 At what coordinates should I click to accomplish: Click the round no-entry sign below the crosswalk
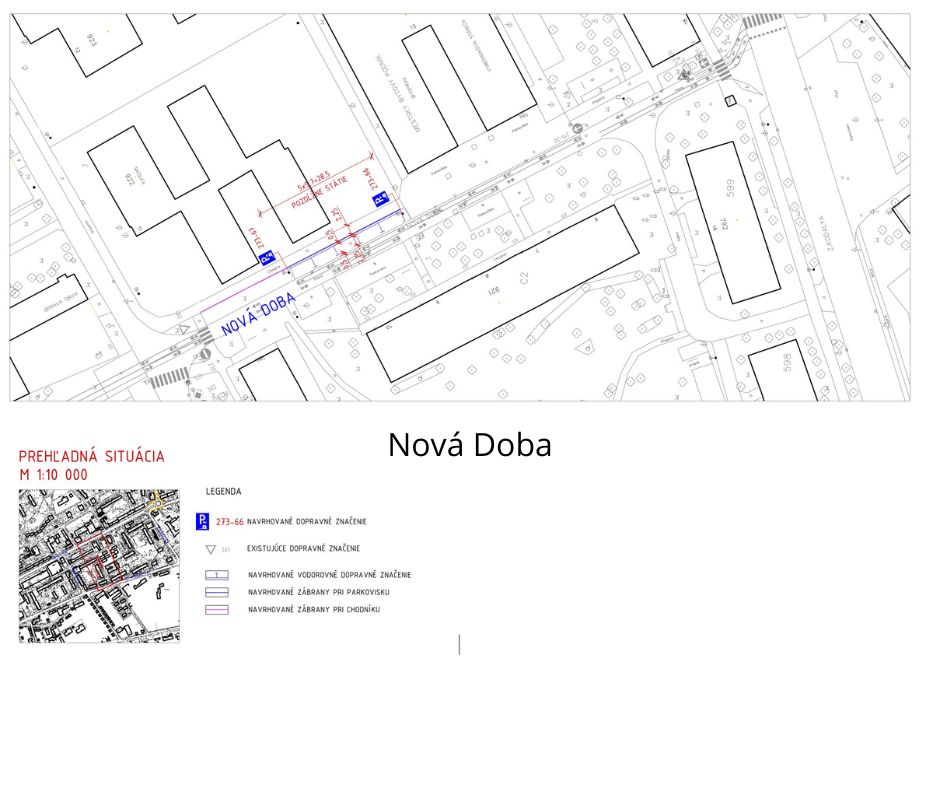click(x=205, y=353)
